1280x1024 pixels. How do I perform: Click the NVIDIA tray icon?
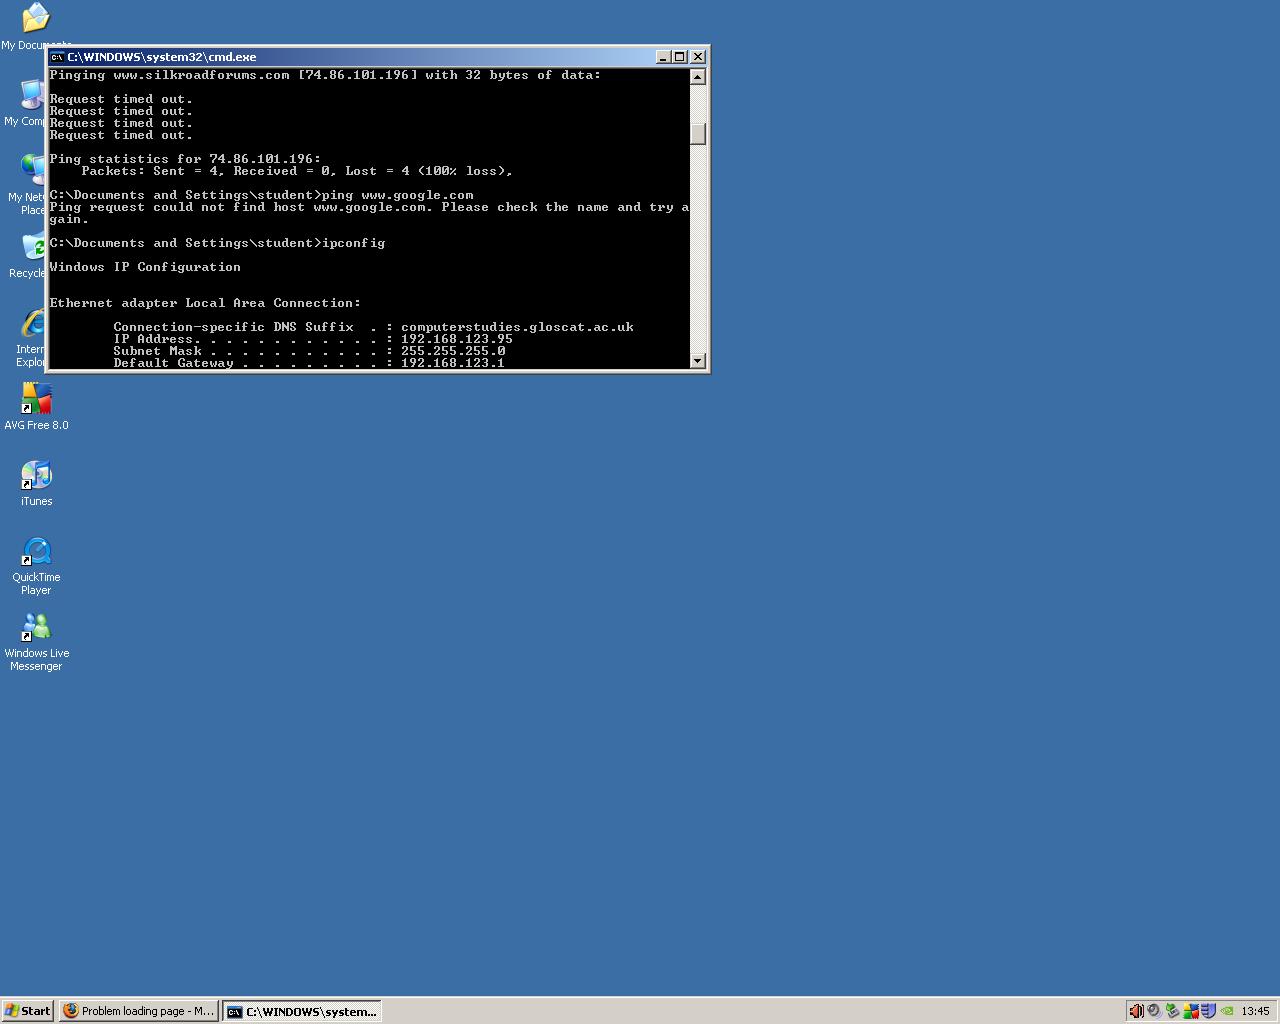coord(1227,1011)
